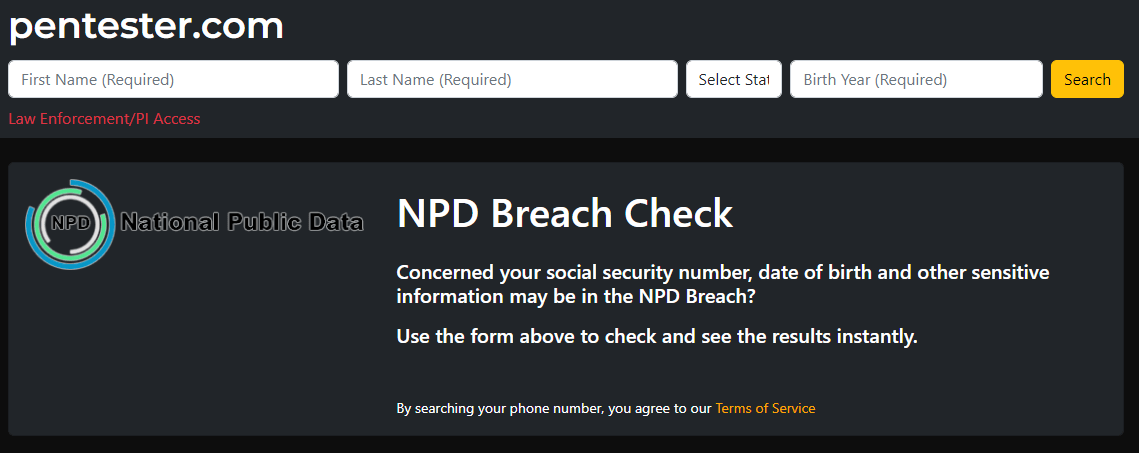Click the pentester.com site title

pyautogui.click(x=146, y=26)
